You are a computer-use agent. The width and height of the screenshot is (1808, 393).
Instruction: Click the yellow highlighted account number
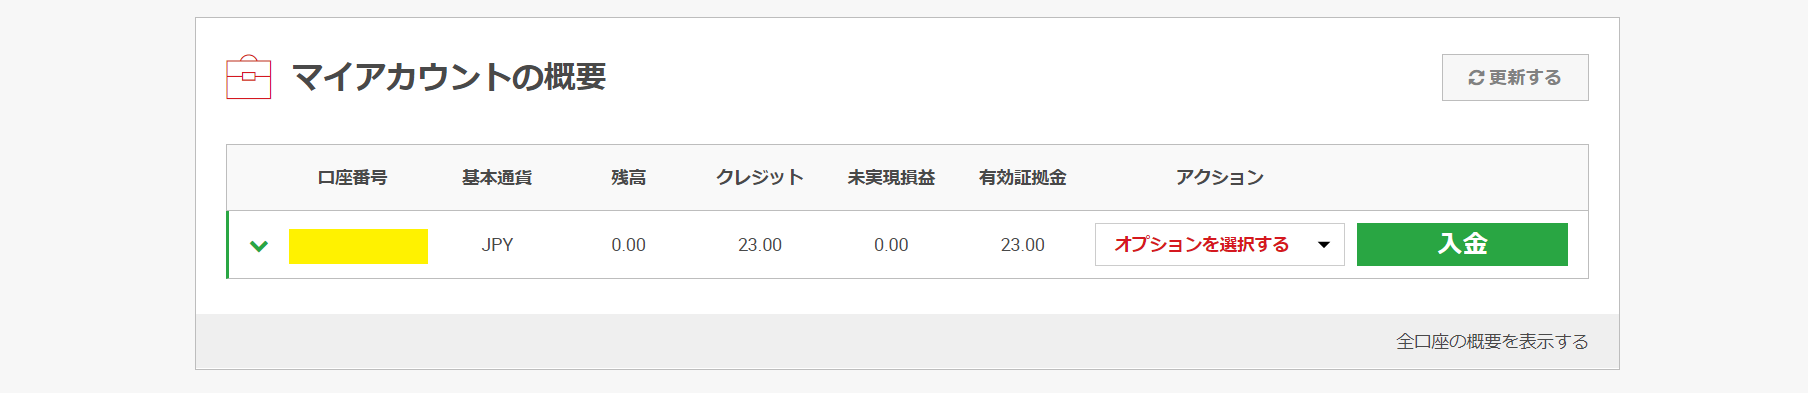tap(358, 246)
